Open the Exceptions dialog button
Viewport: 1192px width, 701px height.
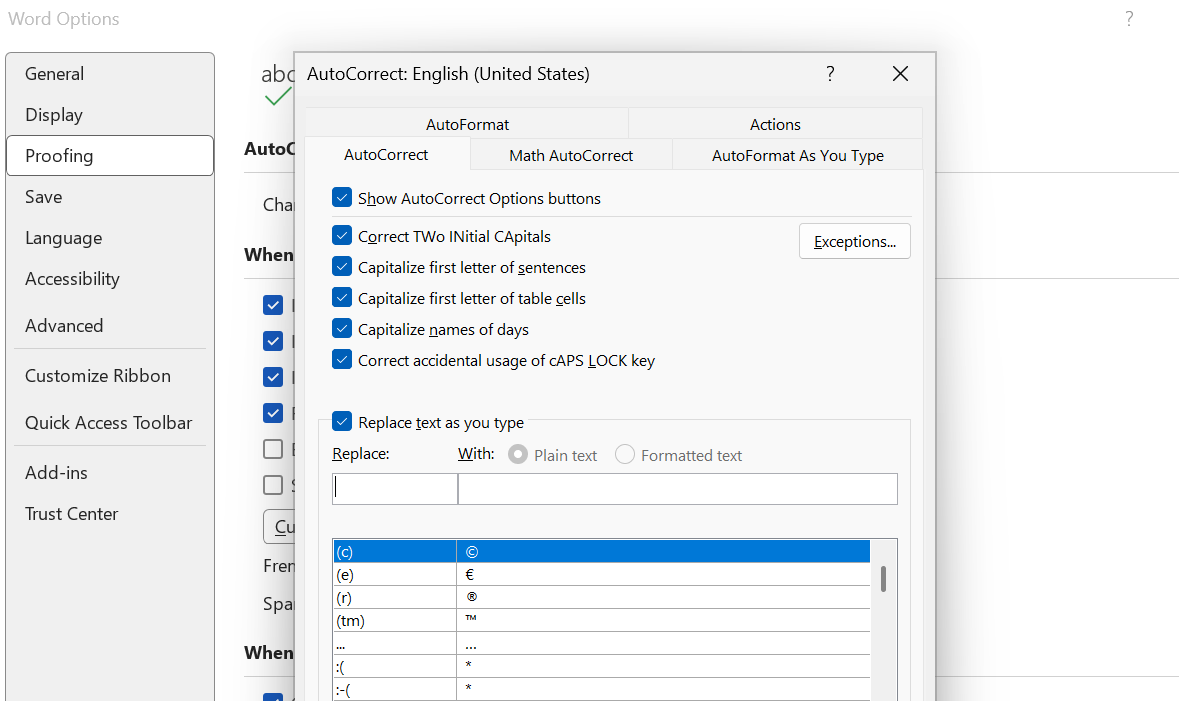coord(854,241)
